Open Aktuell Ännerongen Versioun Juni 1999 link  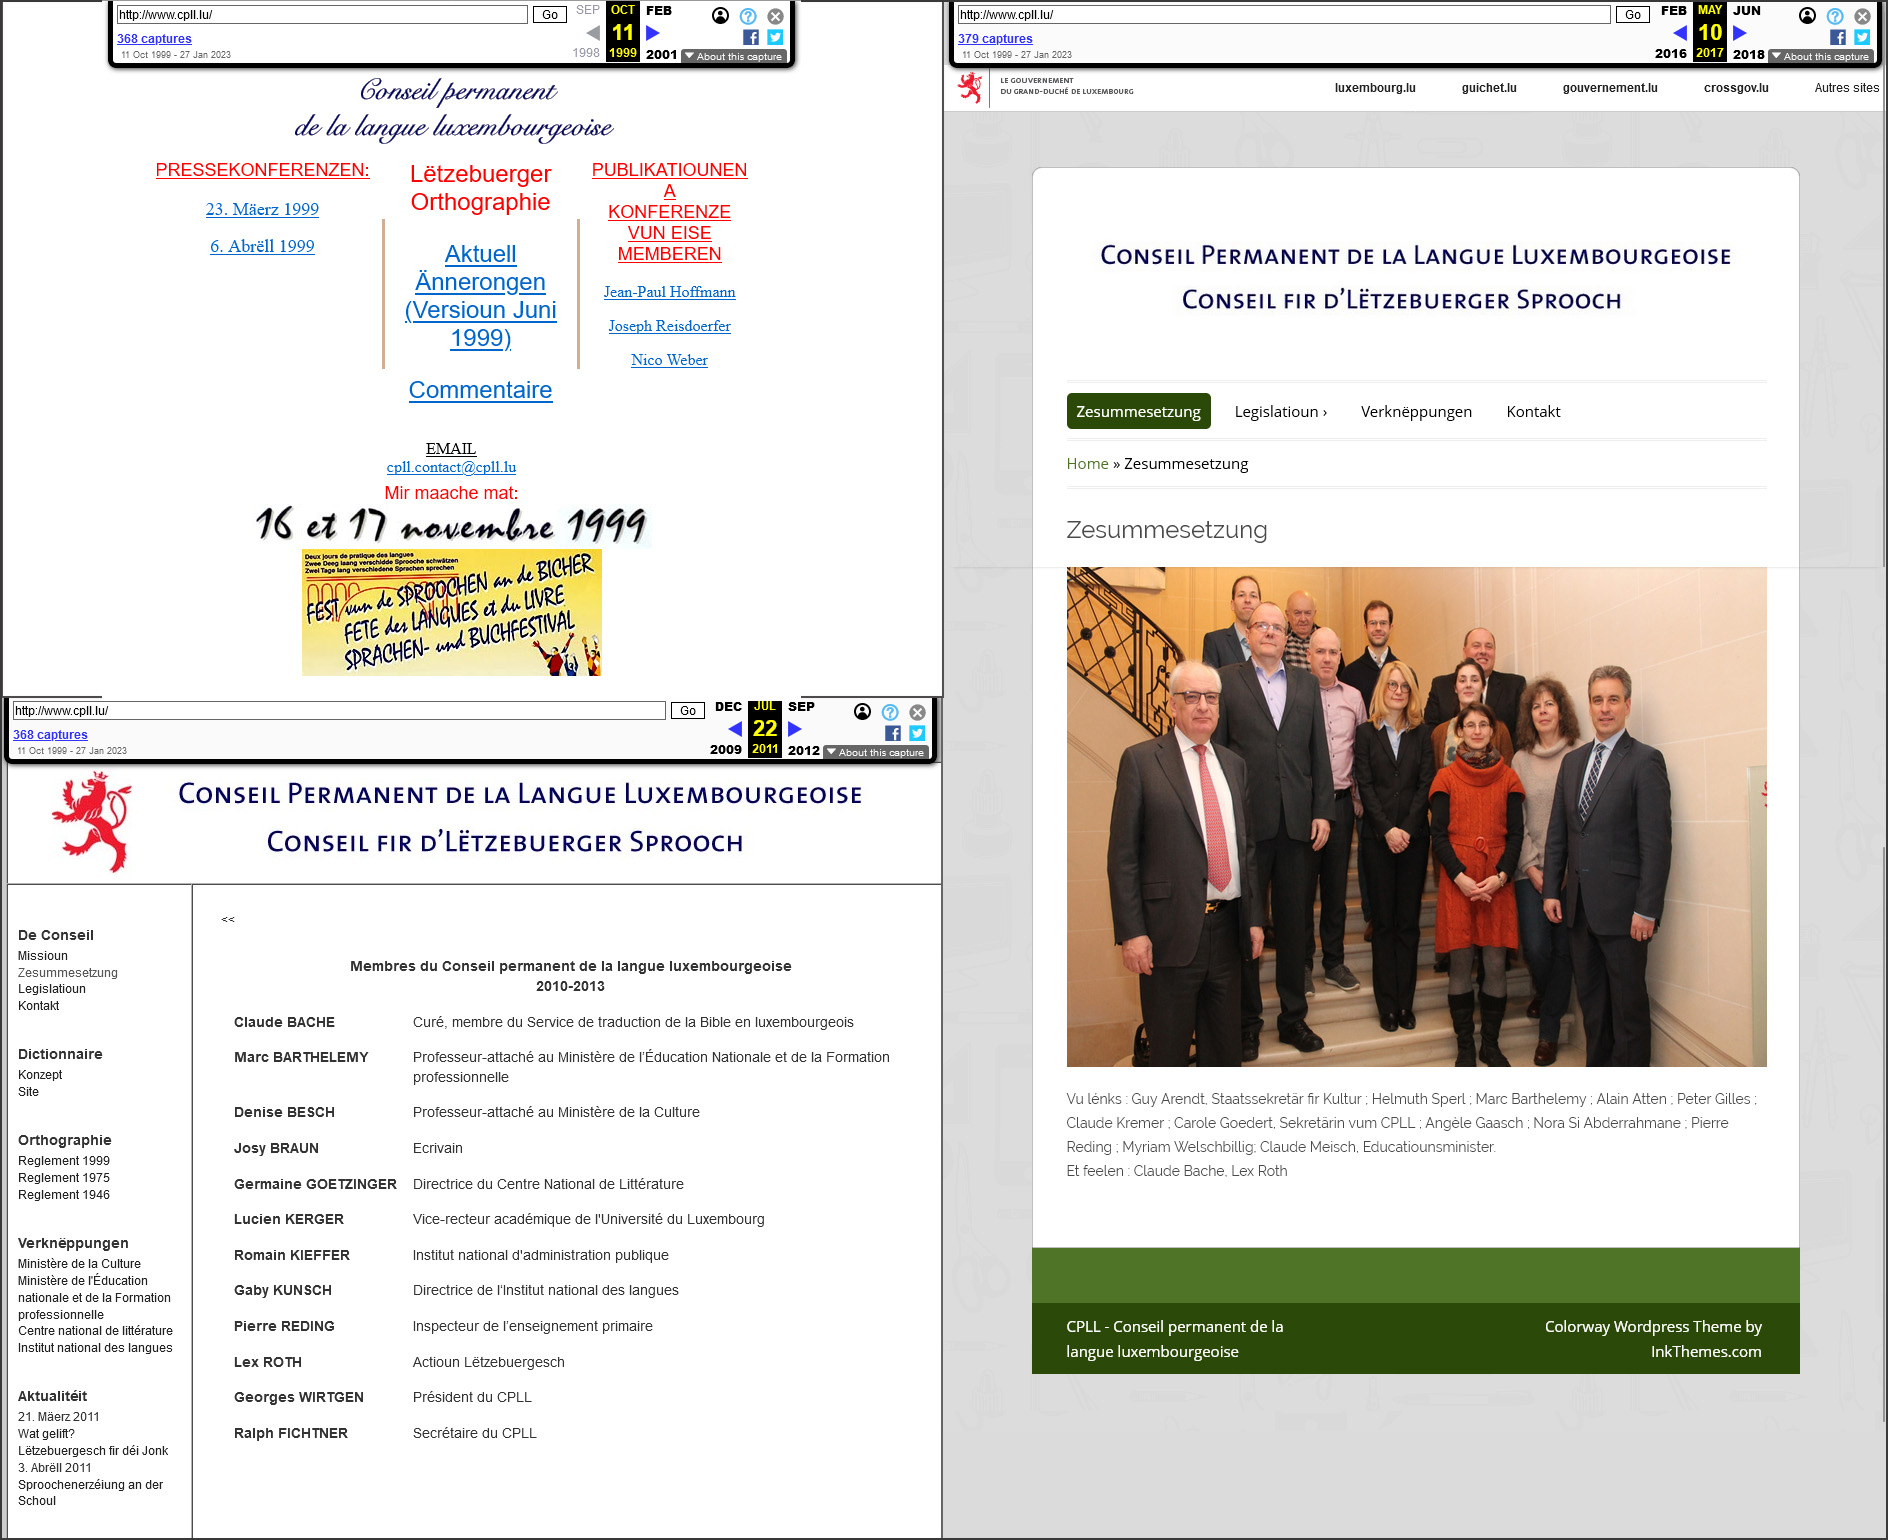click(x=481, y=296)
